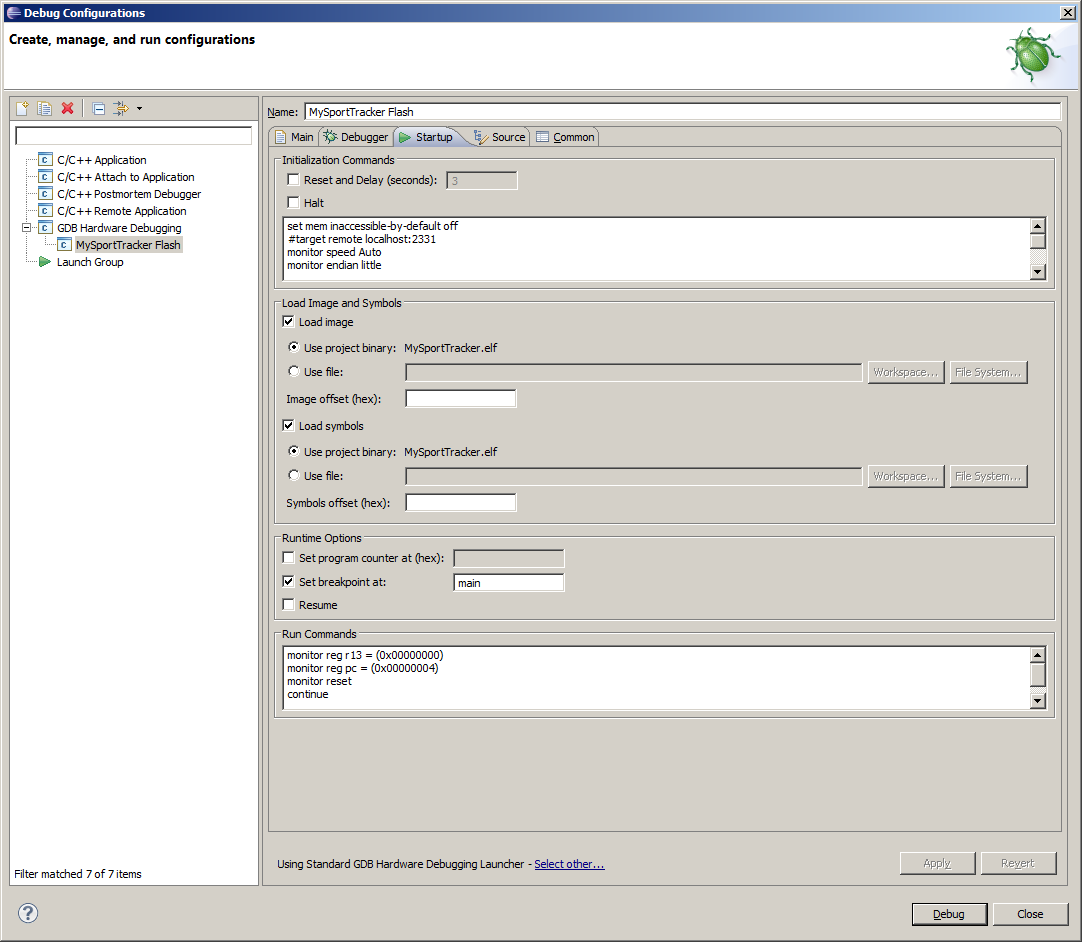Click Run Commands scroll down arrow
This screenshot has height=942, width=1082.
click(x=1038, y=701)
